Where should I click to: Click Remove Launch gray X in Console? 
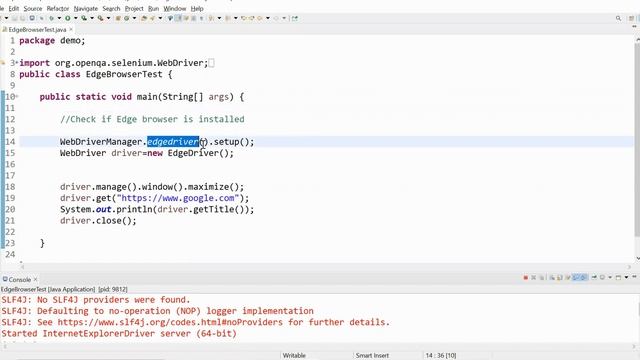[x=533, y=278]
